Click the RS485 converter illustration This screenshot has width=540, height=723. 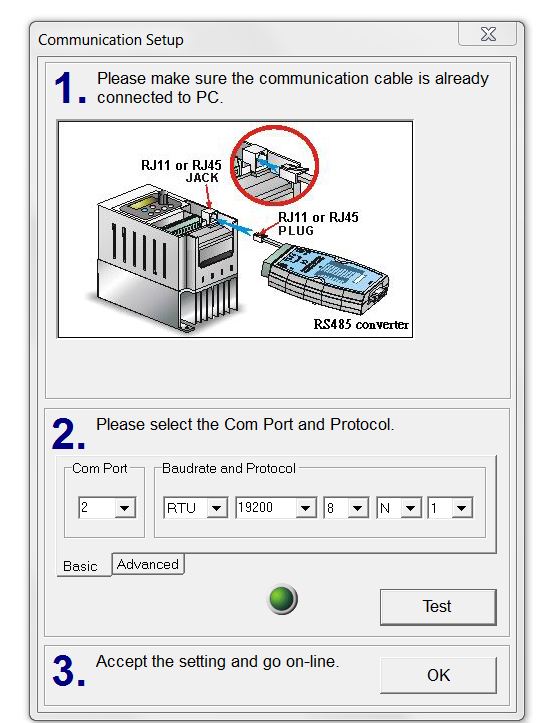(325, 277)
